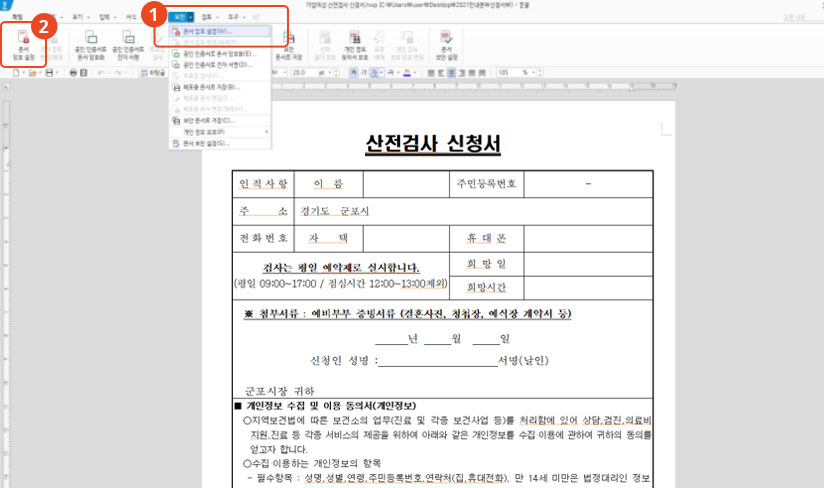Click the horizontal ruler above the page

tap(473, 86)
